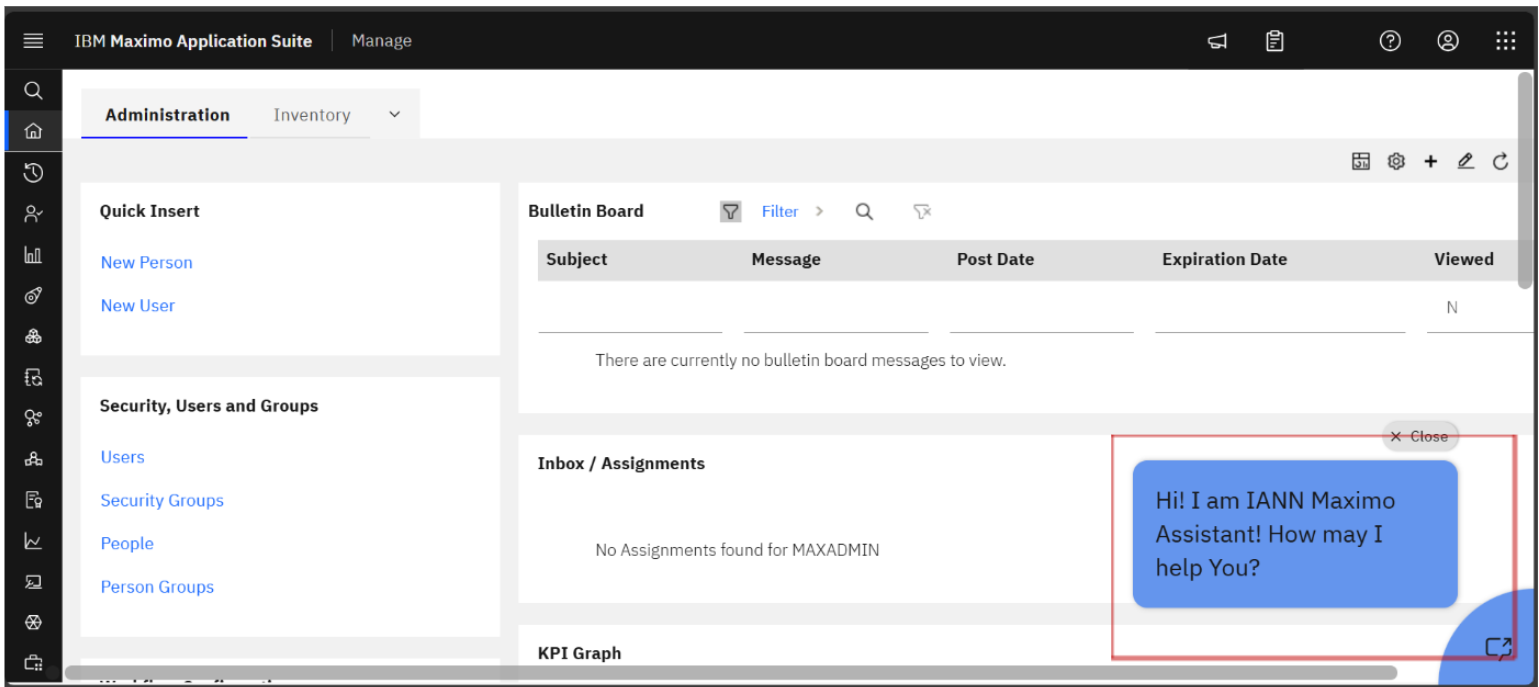The height and width of the screenshot is (687, 1539).
Task: Refresh the Start Center
Action: pos(1500,161)
